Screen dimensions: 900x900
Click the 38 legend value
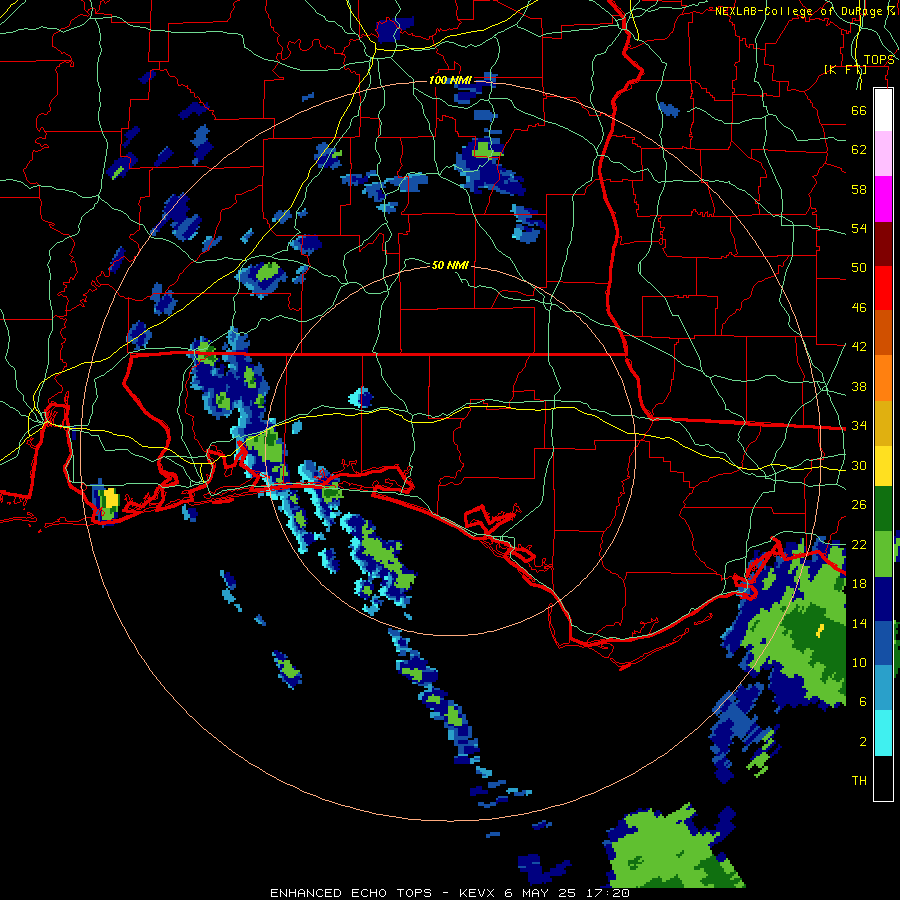click(x=859, y=386)
